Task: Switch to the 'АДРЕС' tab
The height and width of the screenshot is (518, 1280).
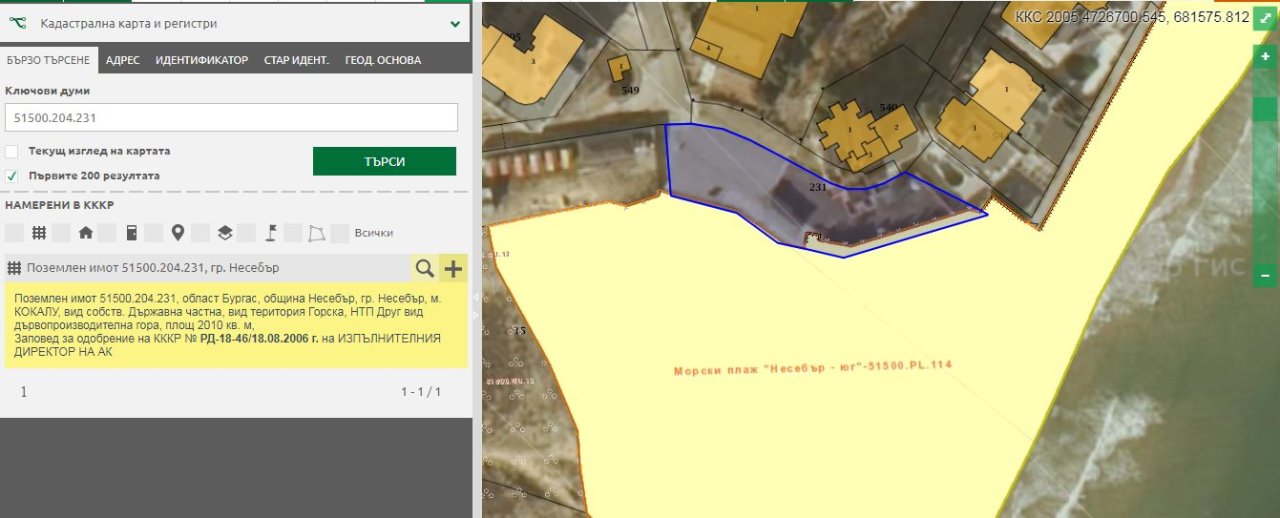Action: tap(122, 60)
